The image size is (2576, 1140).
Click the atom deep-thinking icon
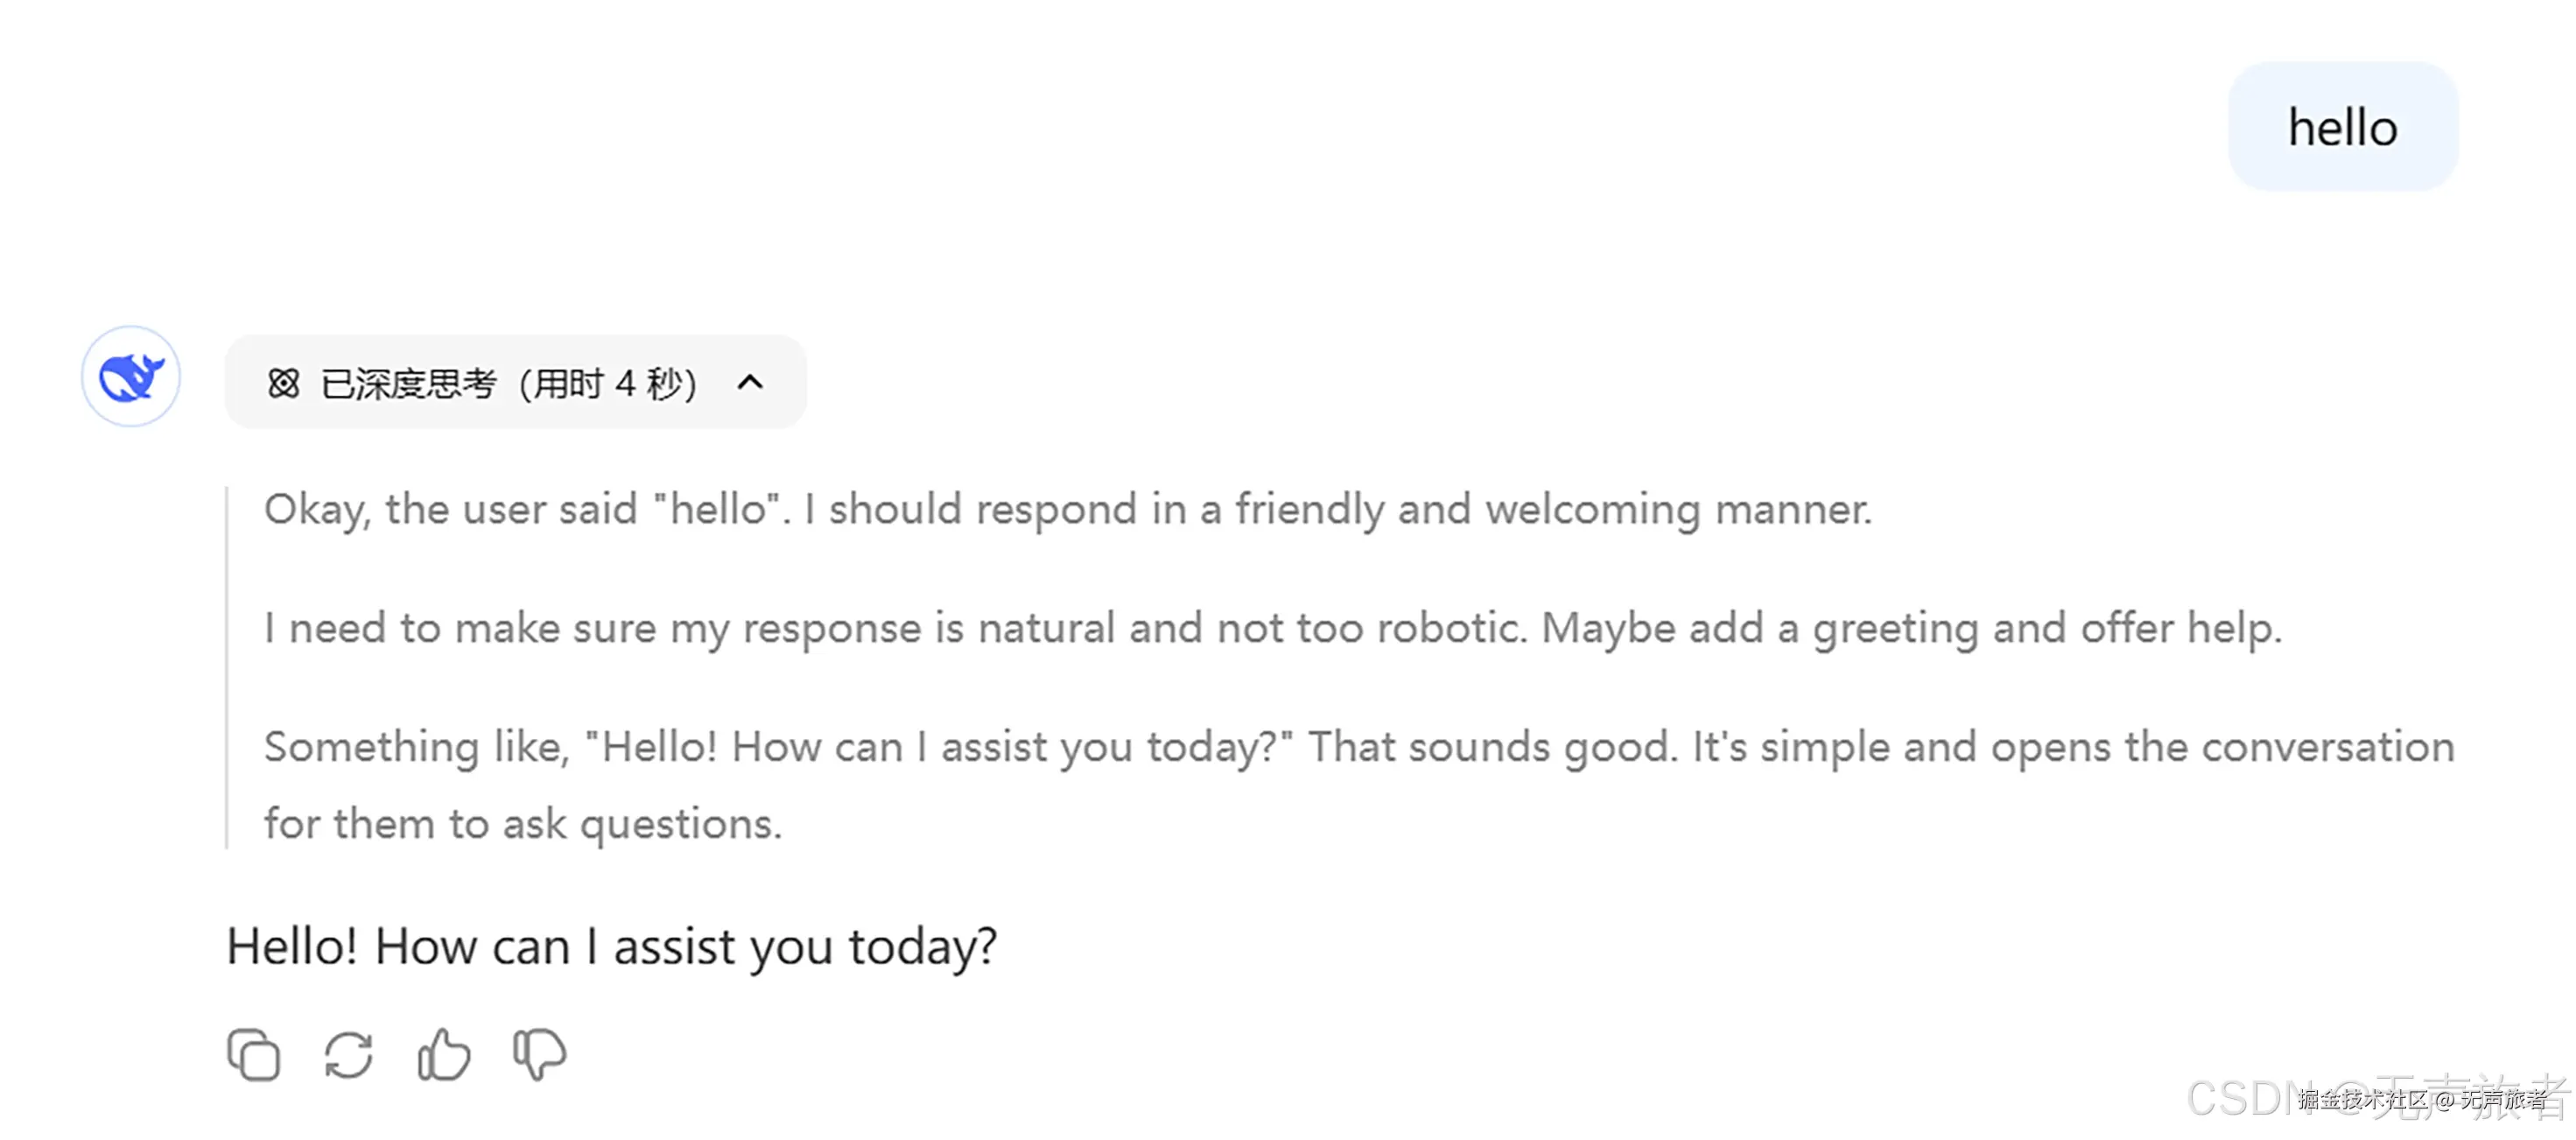coord(284,383)
